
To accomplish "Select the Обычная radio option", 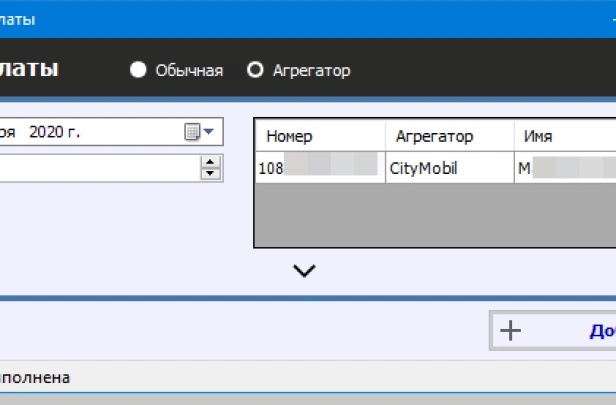I will coord(138,70).
